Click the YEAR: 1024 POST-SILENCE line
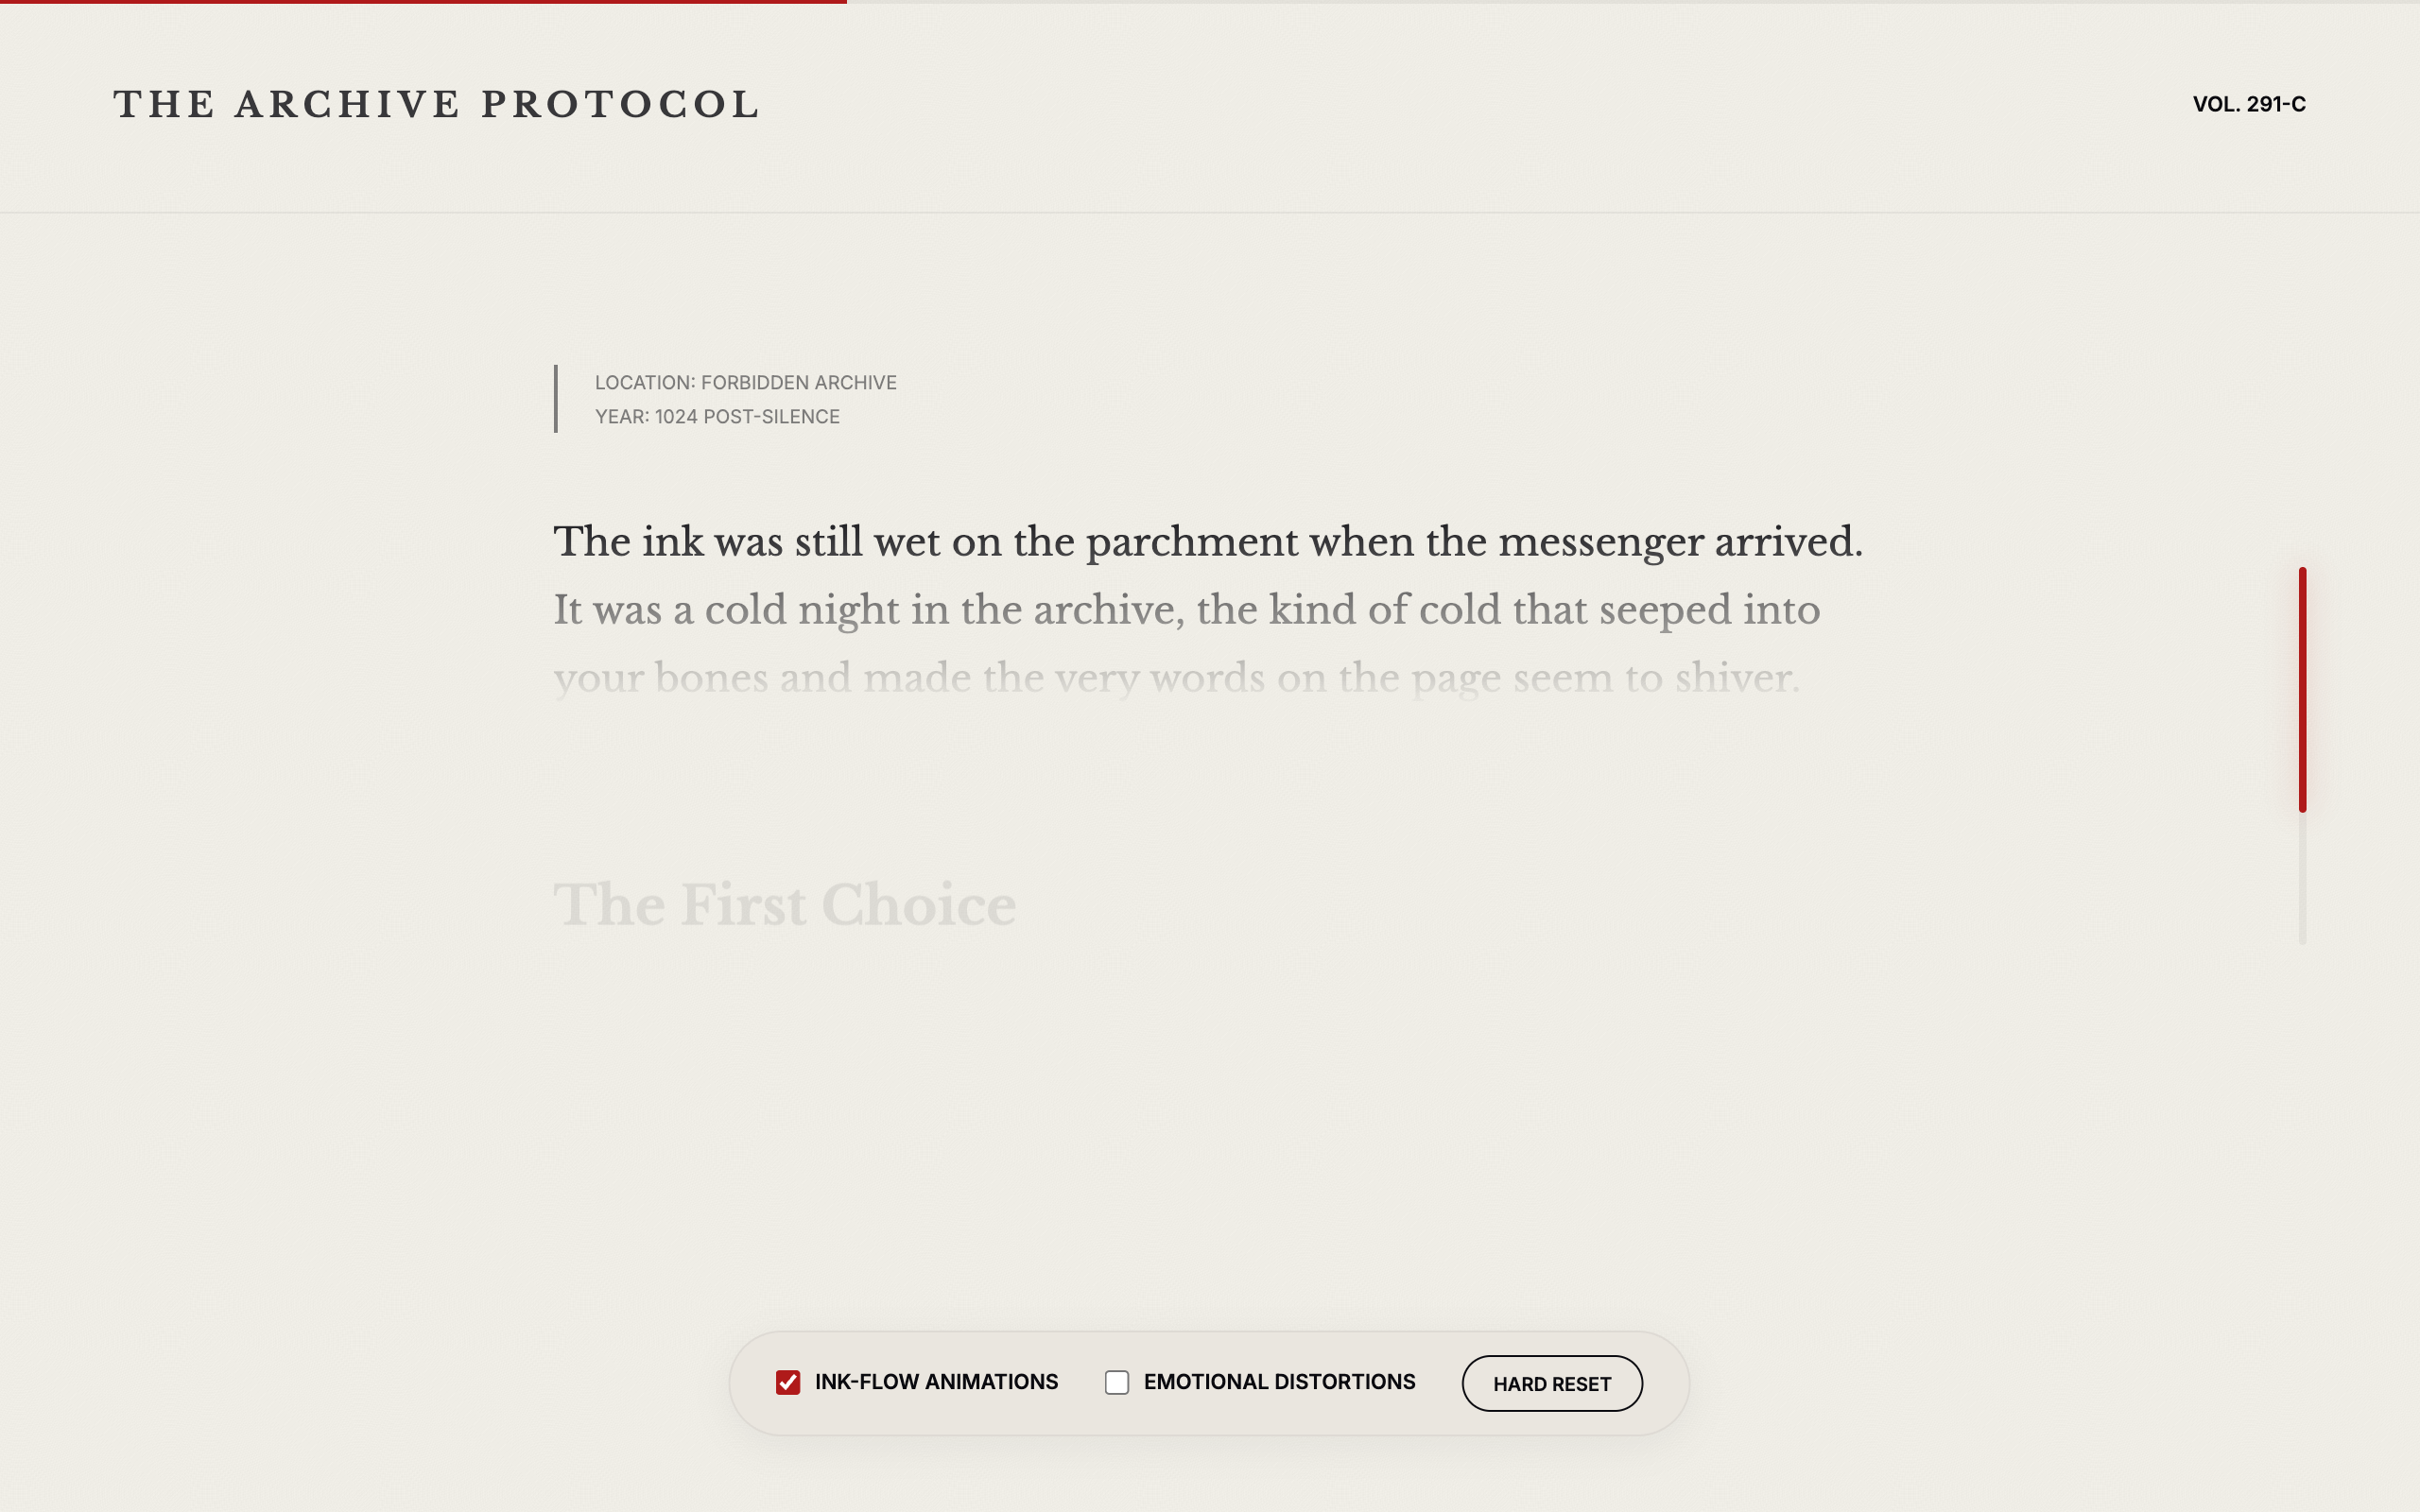Image resolution: width=2420 pixels, height=1512 pixels. [717, 417]
